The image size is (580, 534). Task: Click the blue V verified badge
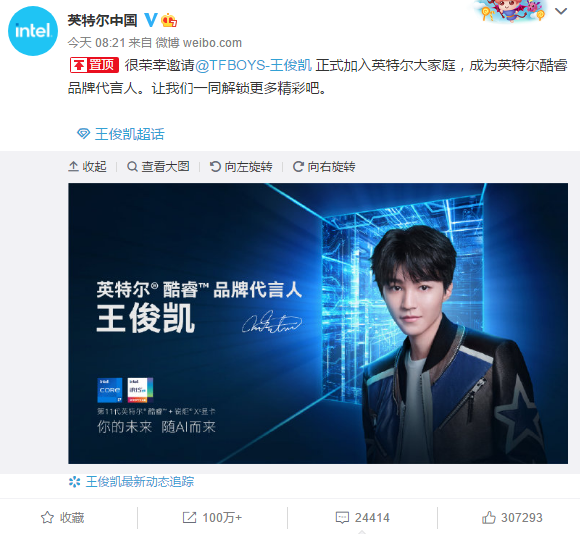click(x=151, y=20)
